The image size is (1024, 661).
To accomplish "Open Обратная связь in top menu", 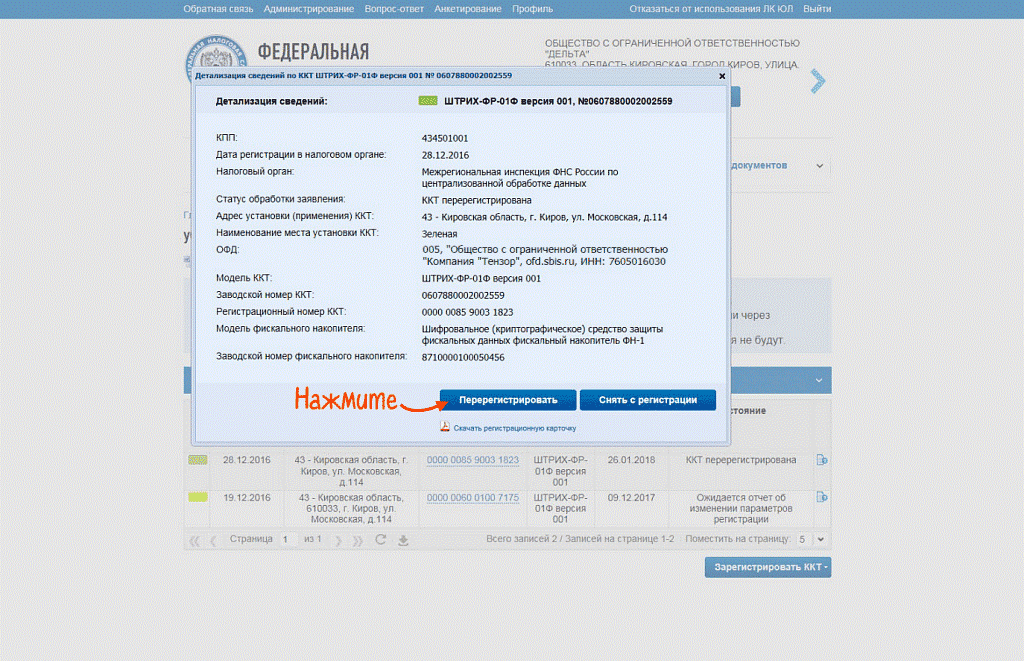I will pos(219,8).
